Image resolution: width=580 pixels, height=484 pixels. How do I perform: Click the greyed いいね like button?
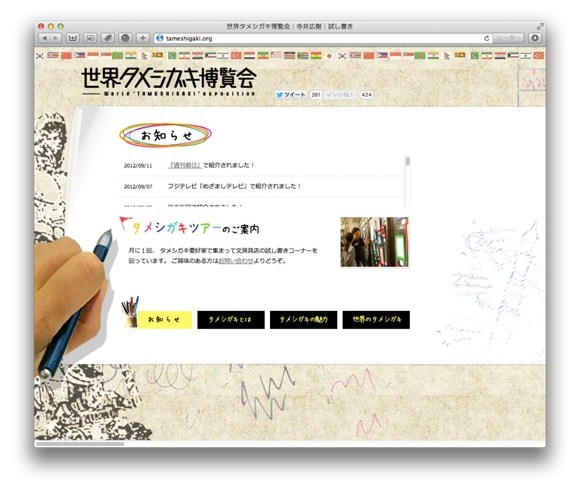pos(340,95)
